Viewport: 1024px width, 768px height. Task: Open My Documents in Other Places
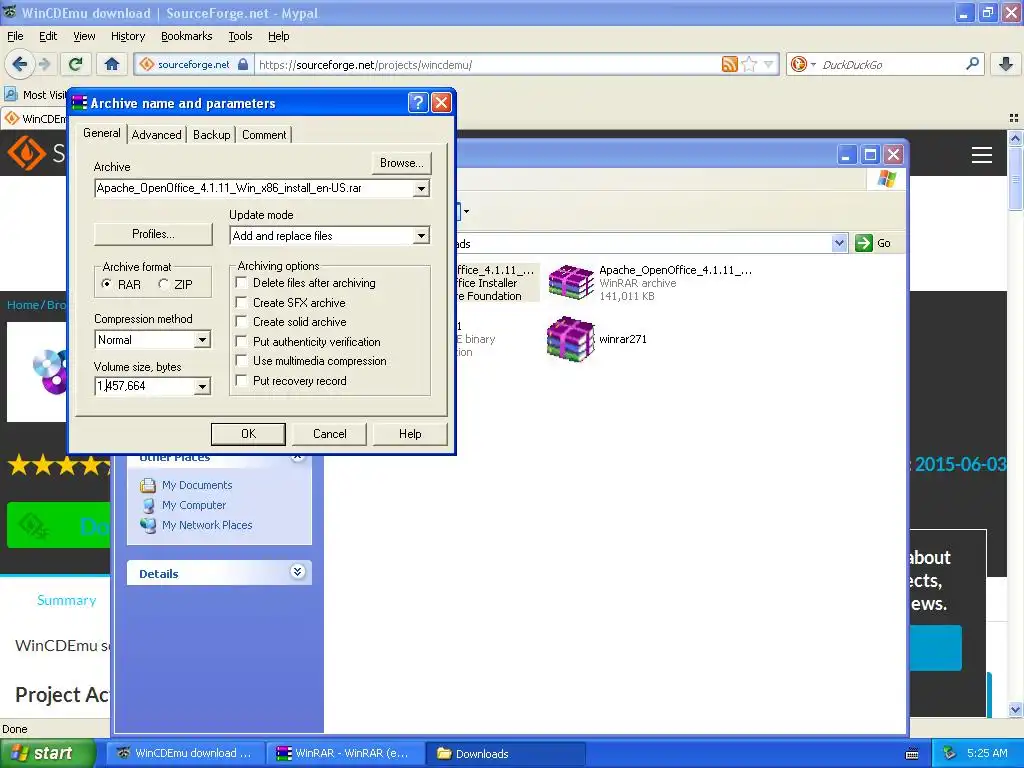point(197,485)
